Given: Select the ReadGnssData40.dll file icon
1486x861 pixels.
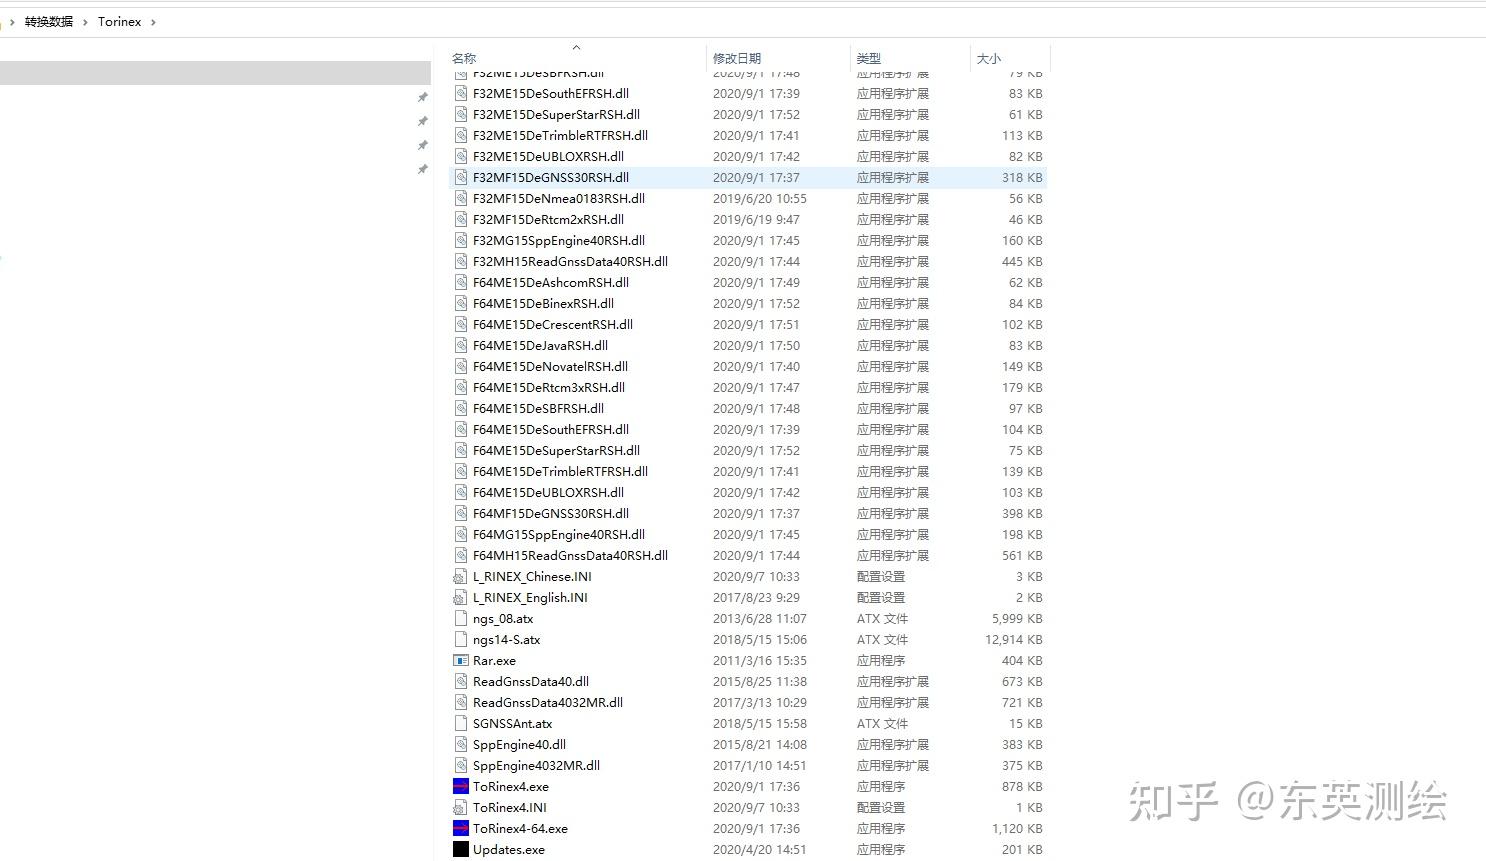Looking at the screenshot, I should coord(461,681).
